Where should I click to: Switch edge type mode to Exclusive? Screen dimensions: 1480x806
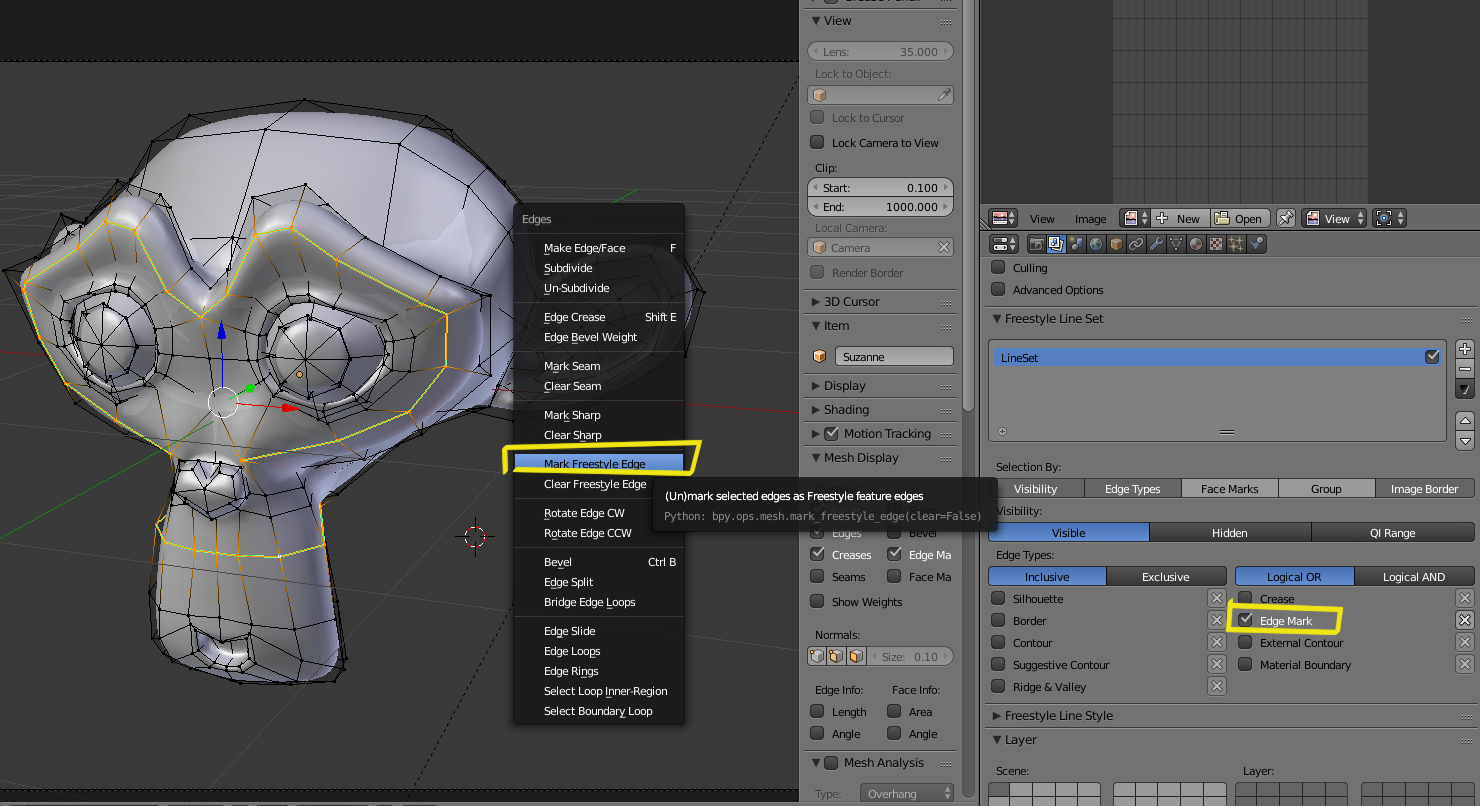click(x=1166, y=577)
